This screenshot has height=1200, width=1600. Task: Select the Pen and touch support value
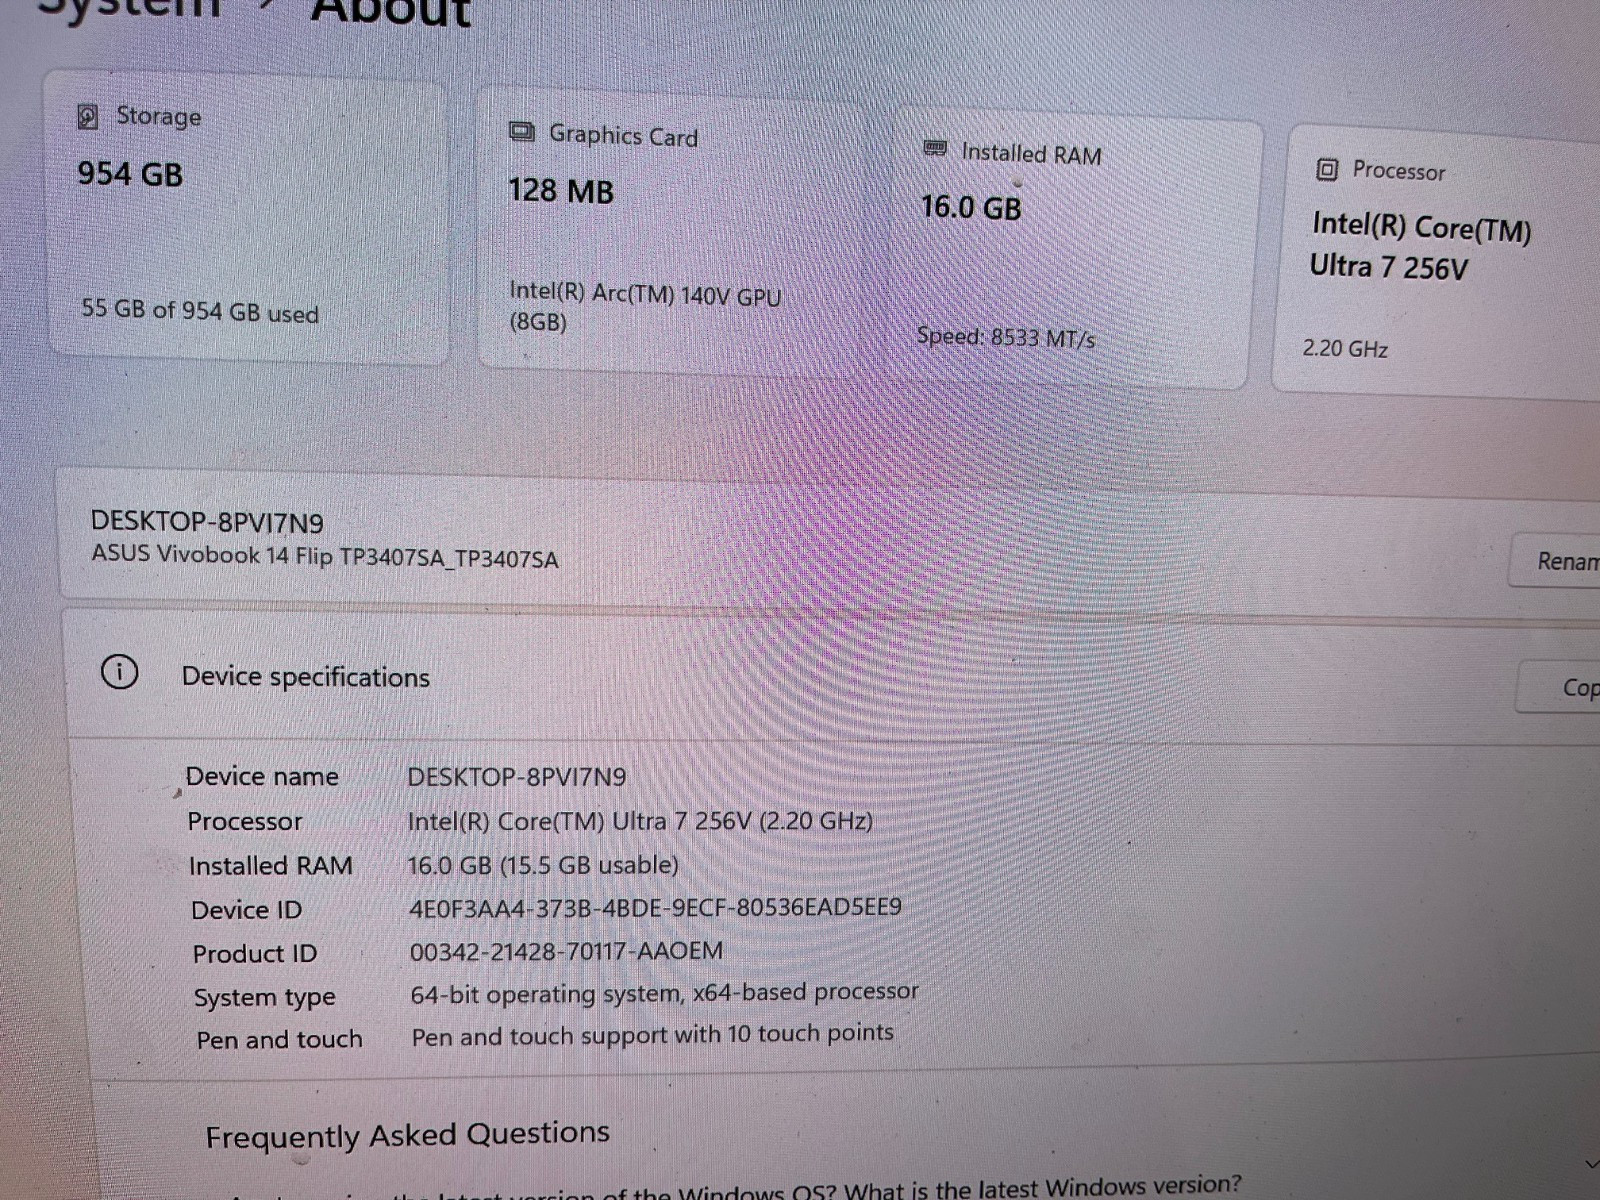click(652, 1035)
